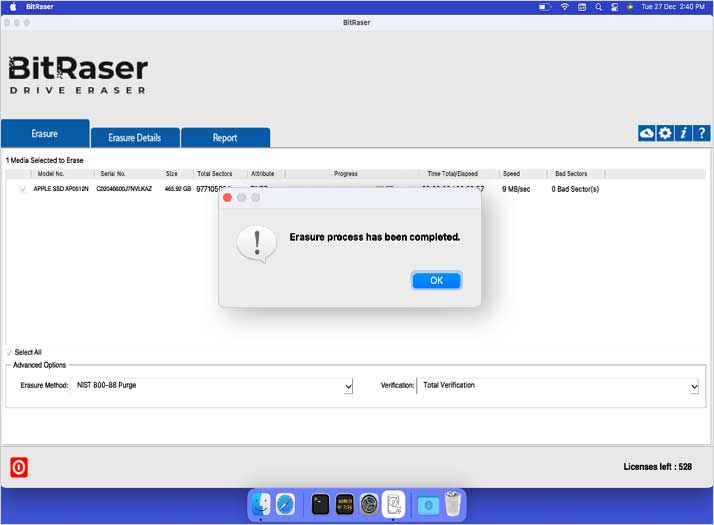Image resolution: width=714 pixels, height=525 pixels.
Task: Open the BitRaser menu bar item
Action: (40, 6)
